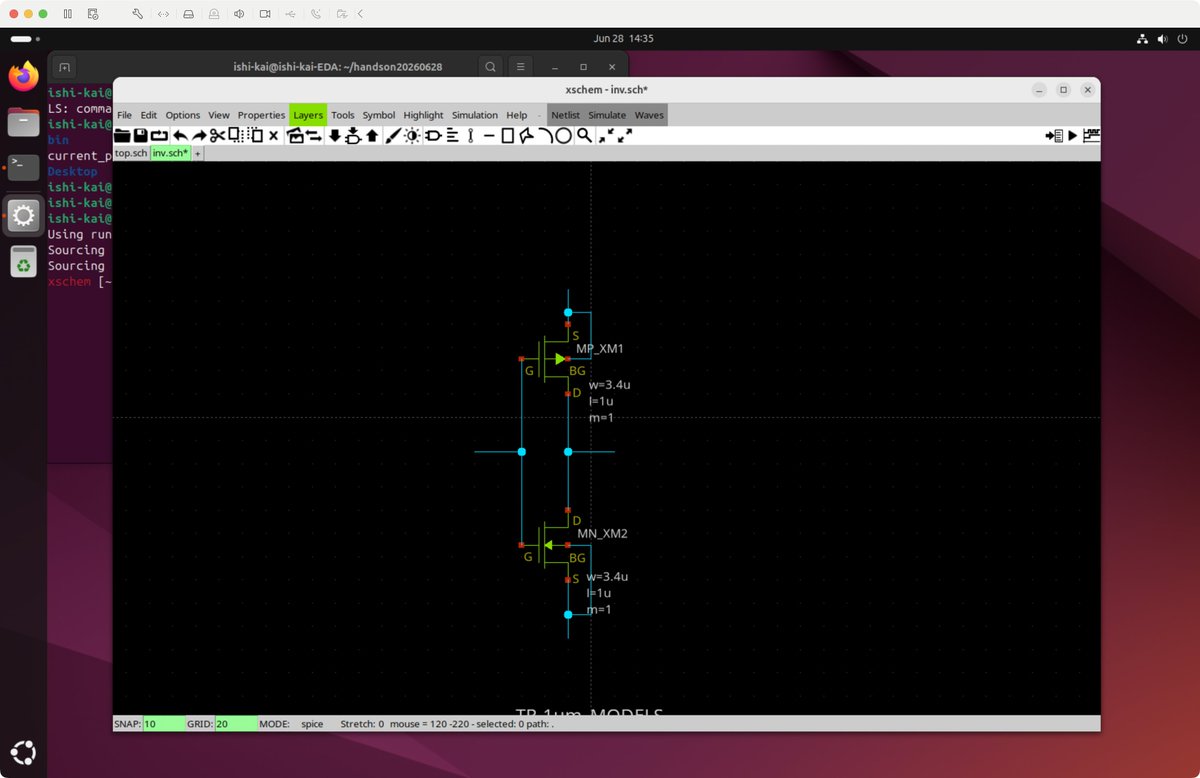Viewport: 1200px width, 778px height.
Task: Click the terminal window search icon
Action: tap(491, 67)
